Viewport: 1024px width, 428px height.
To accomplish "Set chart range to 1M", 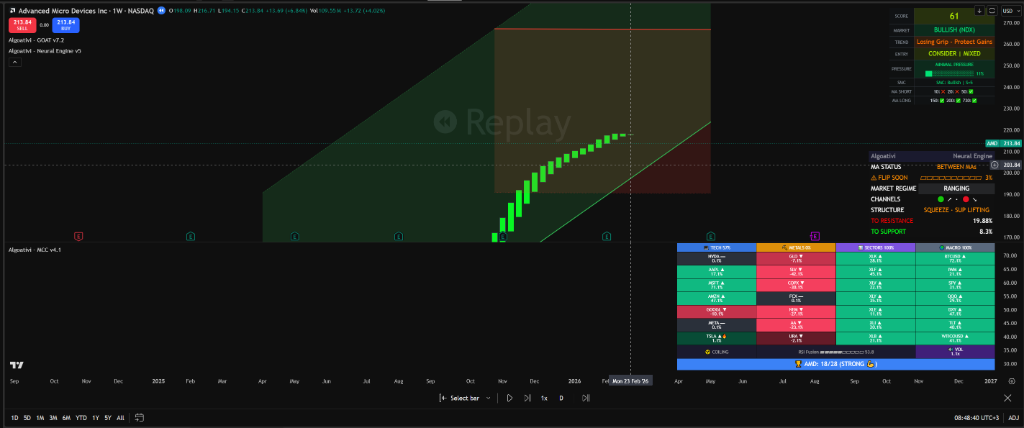I will 40,418.
